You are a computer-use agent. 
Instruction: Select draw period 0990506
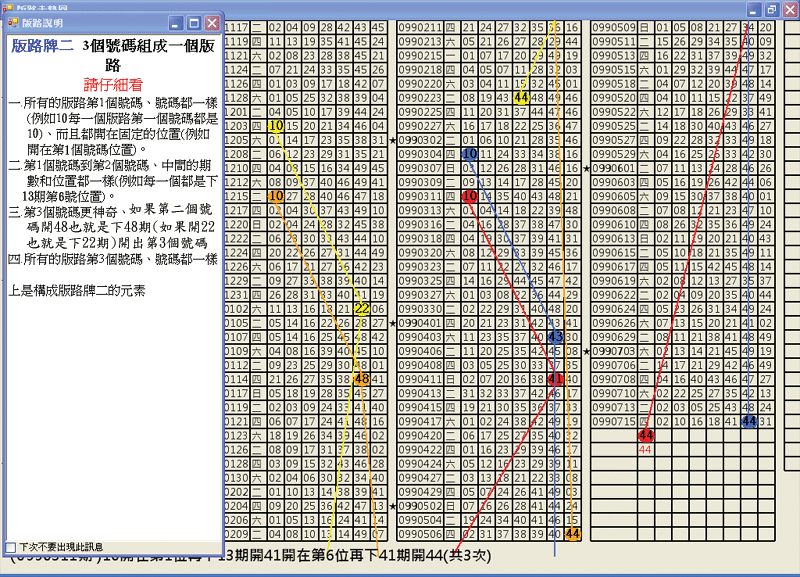pos(420,534)
